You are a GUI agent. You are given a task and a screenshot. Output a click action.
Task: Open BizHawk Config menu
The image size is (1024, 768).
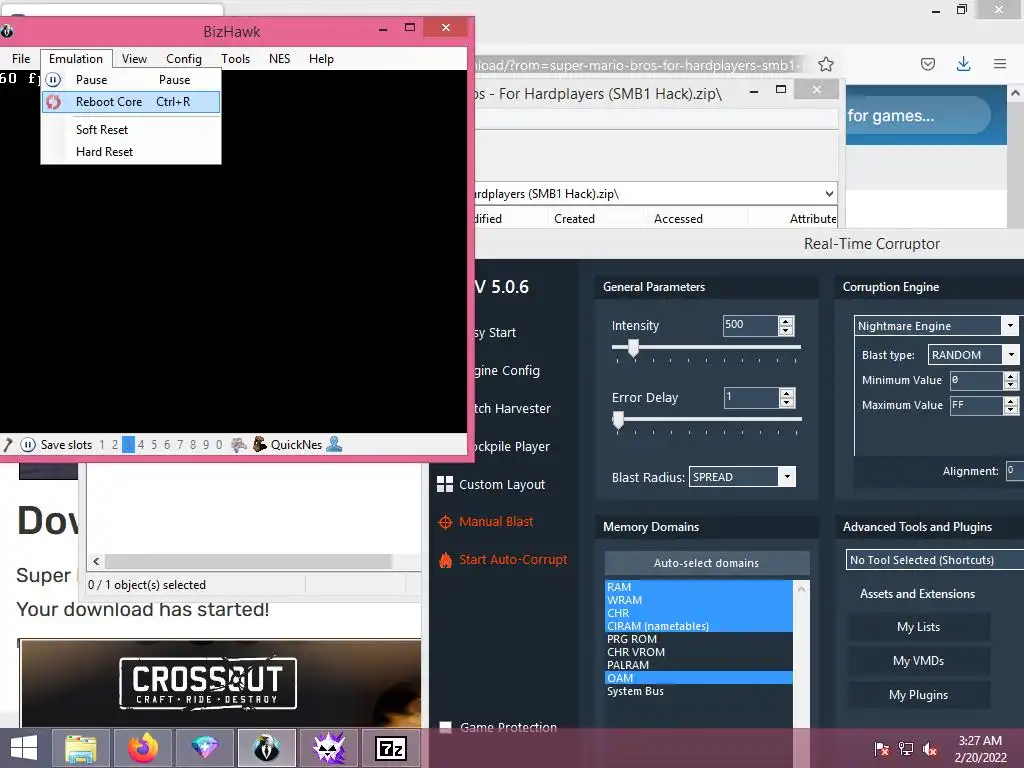(184, 59)
